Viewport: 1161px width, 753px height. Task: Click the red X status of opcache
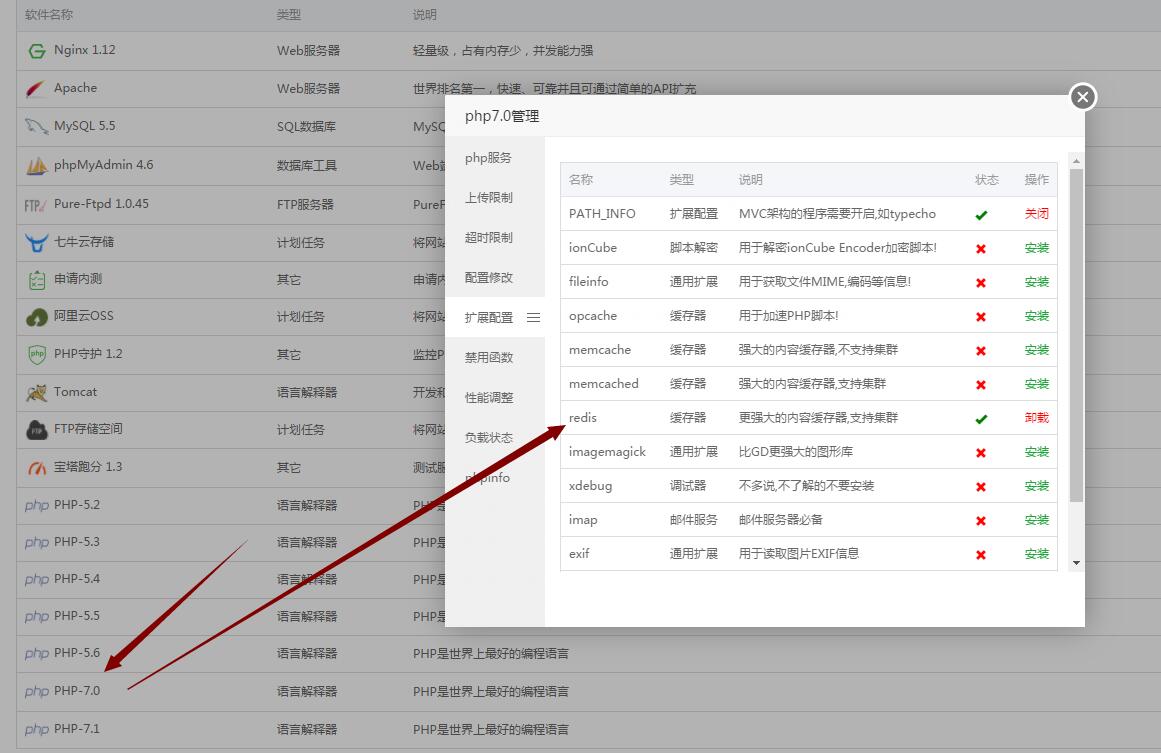981,317
